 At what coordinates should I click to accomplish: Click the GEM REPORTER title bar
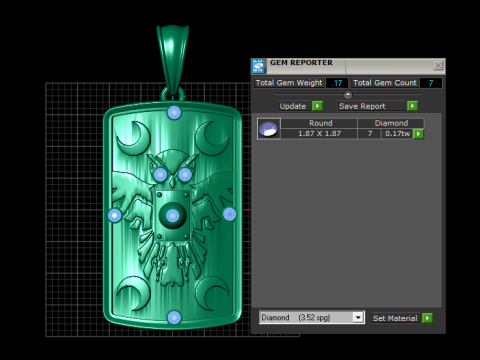[x=348, y=66]
